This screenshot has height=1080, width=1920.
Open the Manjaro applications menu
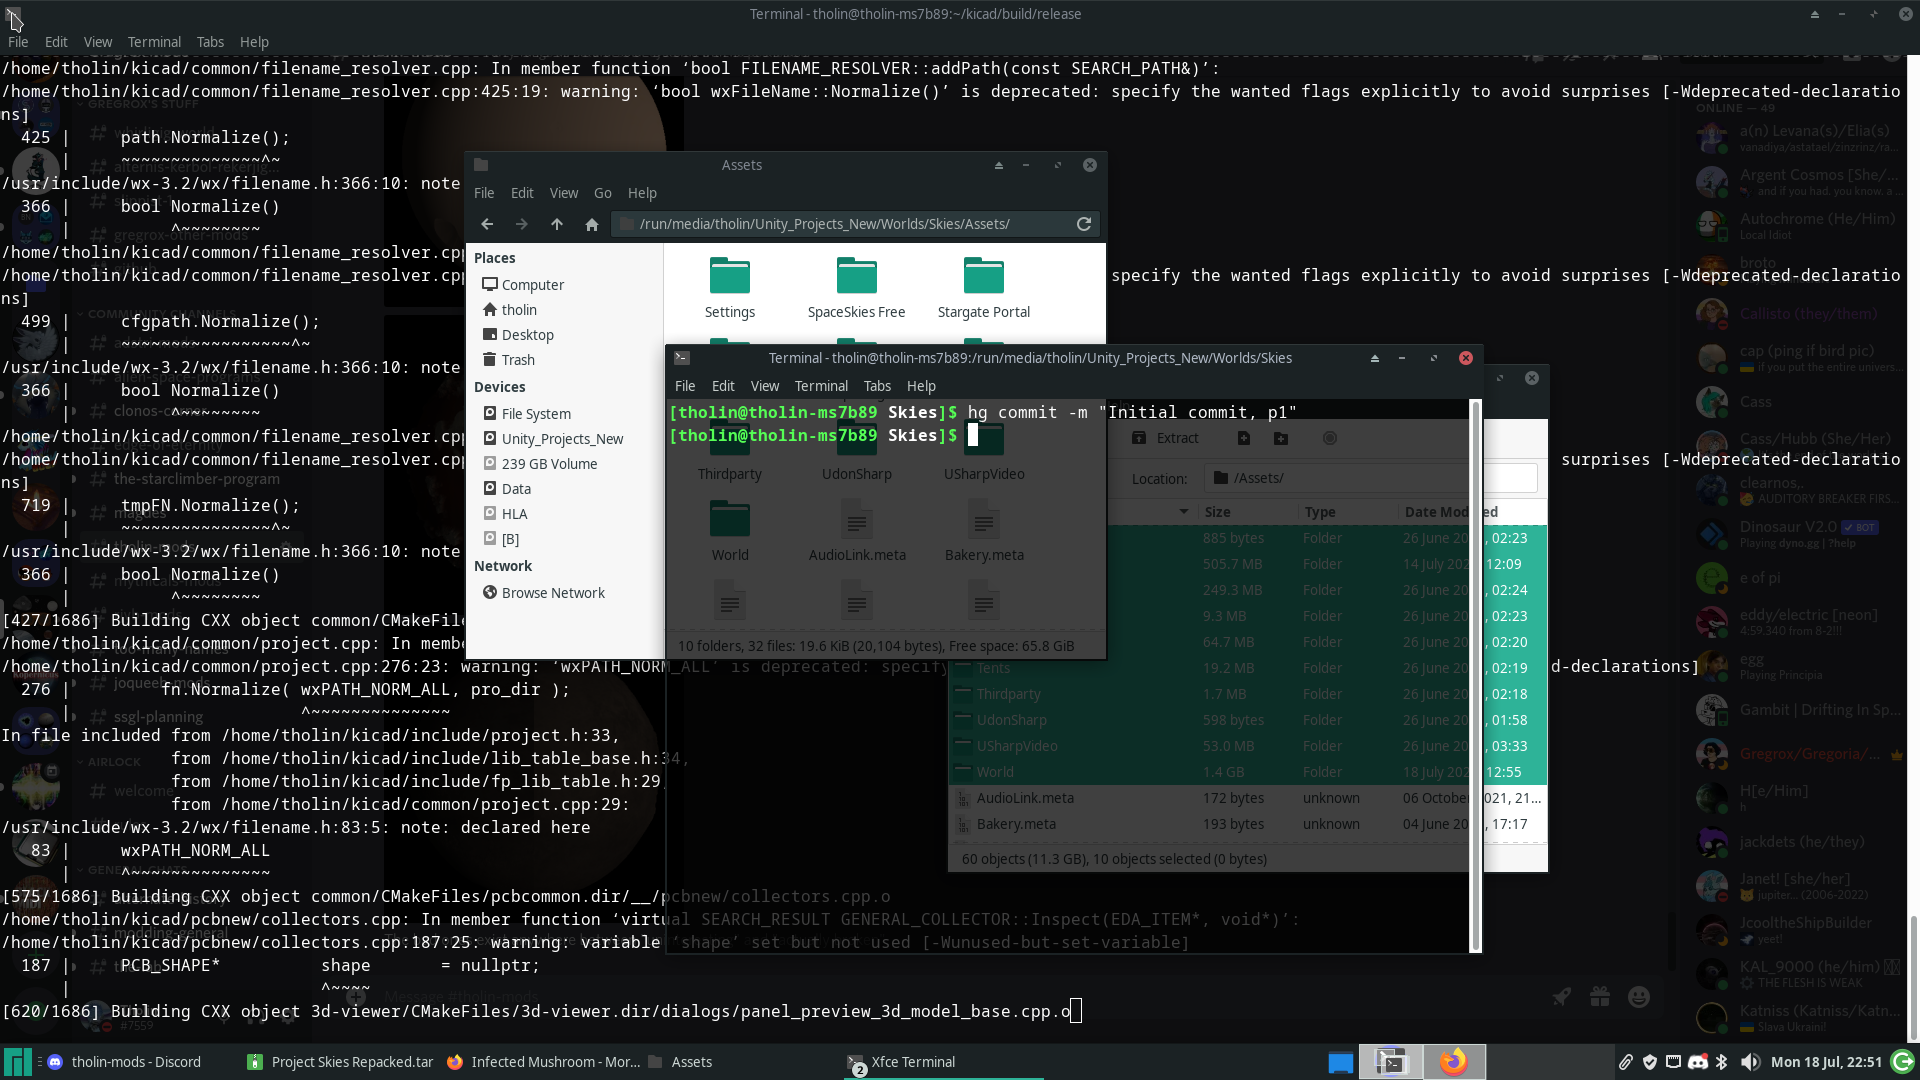point(17,1062)
